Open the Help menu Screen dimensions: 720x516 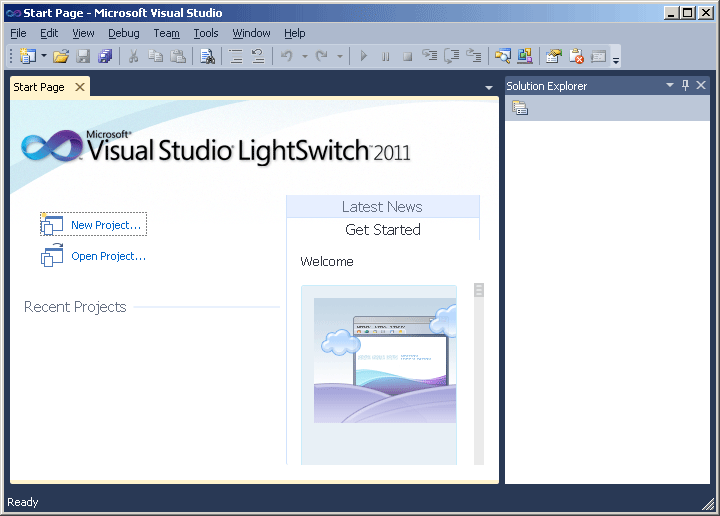pyautogui.click(x=294, y=33)
